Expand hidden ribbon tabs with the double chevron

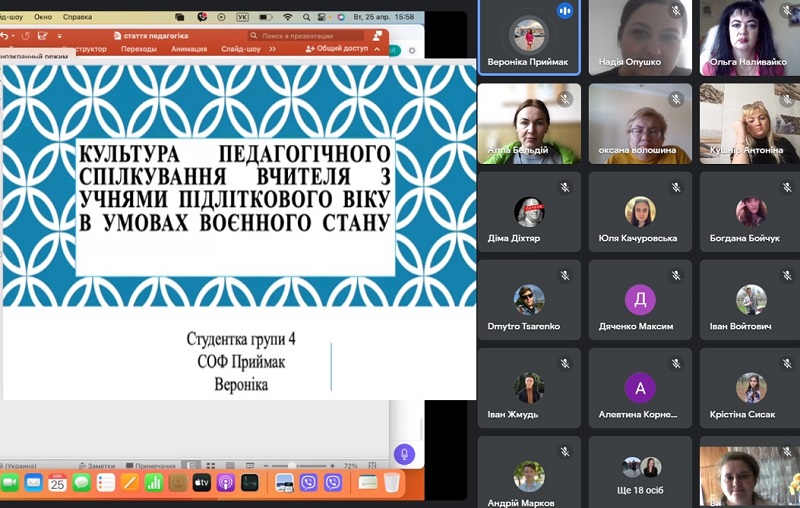click(272, 49)
